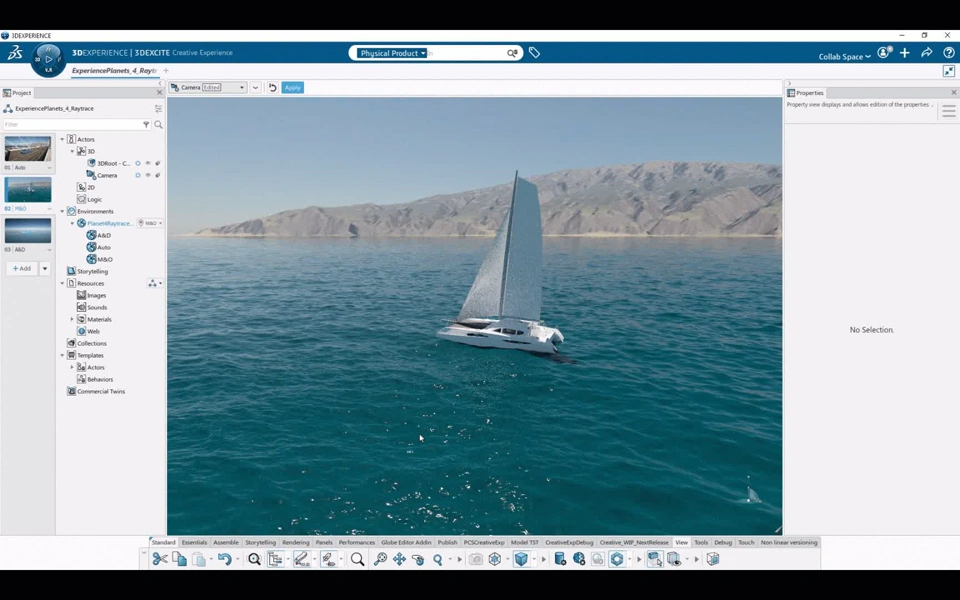Click the wireframe isometric view icon
Image resolution: width=960 pixels, height=600 pixels.
pyautogui.click(x=495, y=559)
